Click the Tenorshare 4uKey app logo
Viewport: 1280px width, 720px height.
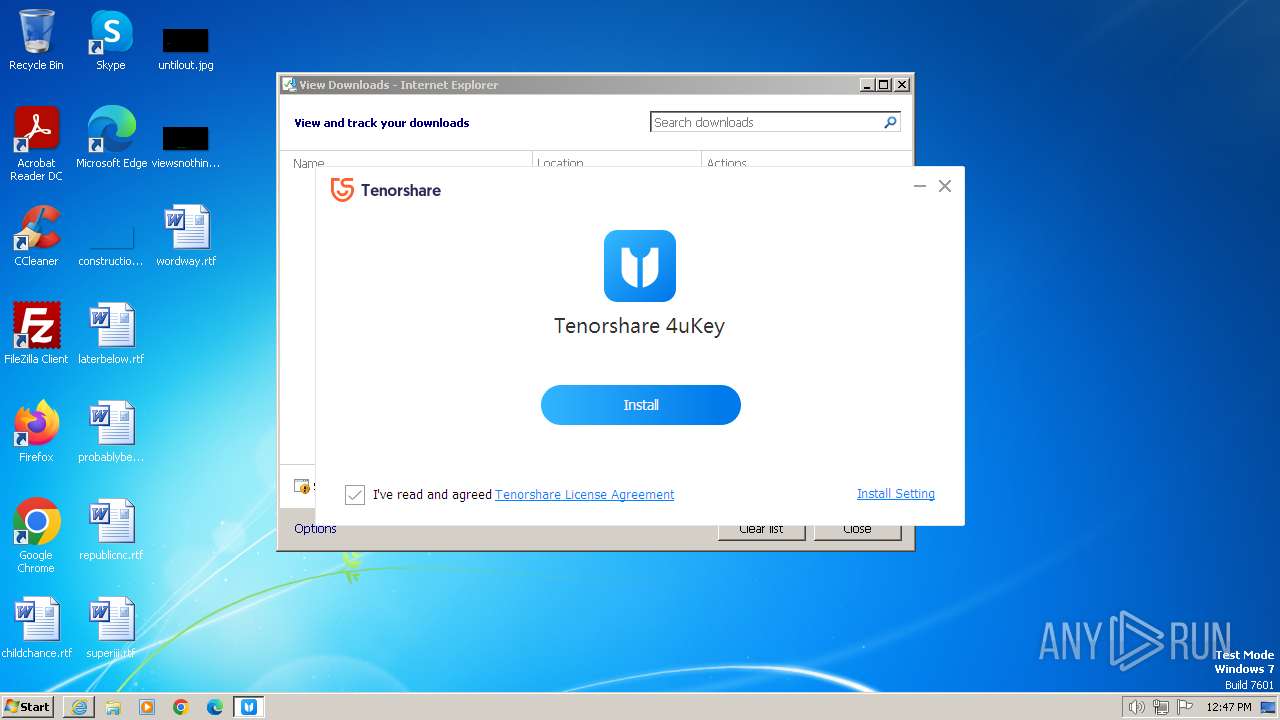(640, 266)
